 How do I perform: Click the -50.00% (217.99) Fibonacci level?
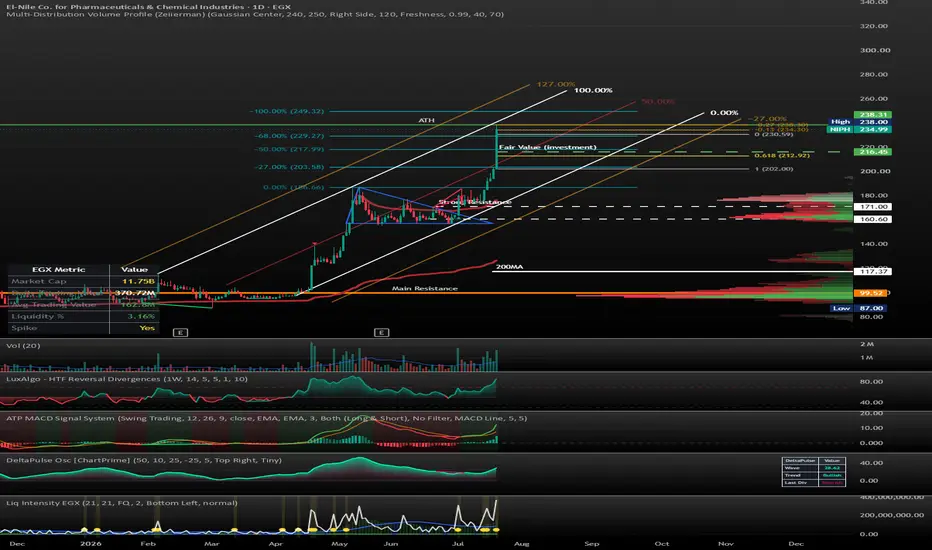(x=289, y=149)
